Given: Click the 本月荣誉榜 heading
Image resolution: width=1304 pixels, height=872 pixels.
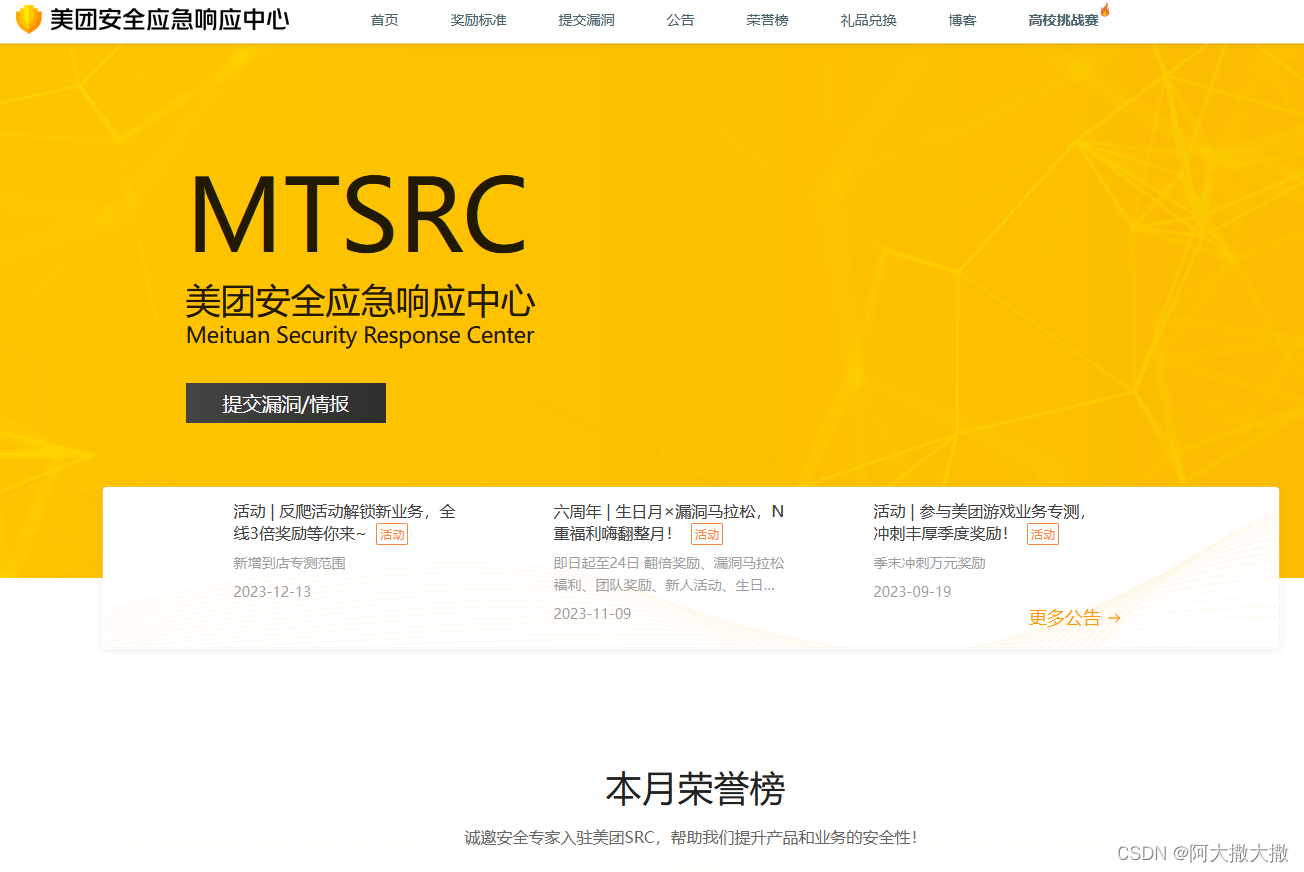Looking at the screenshot, I should coord(695,789).
